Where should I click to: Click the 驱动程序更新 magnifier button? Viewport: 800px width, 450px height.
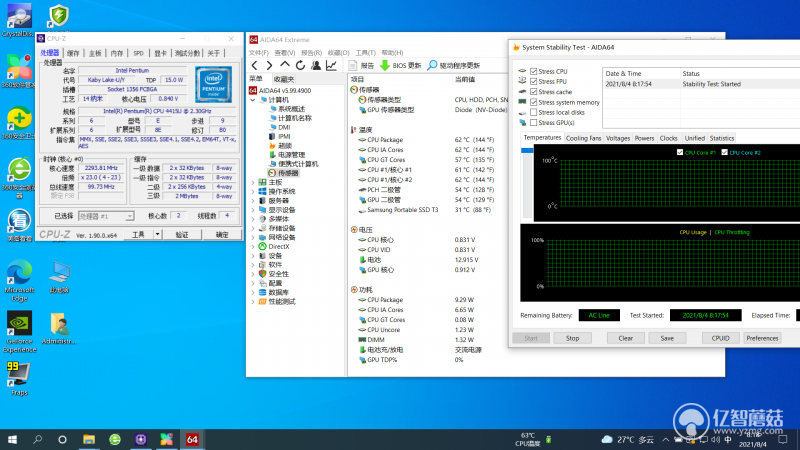click(454, 65)
